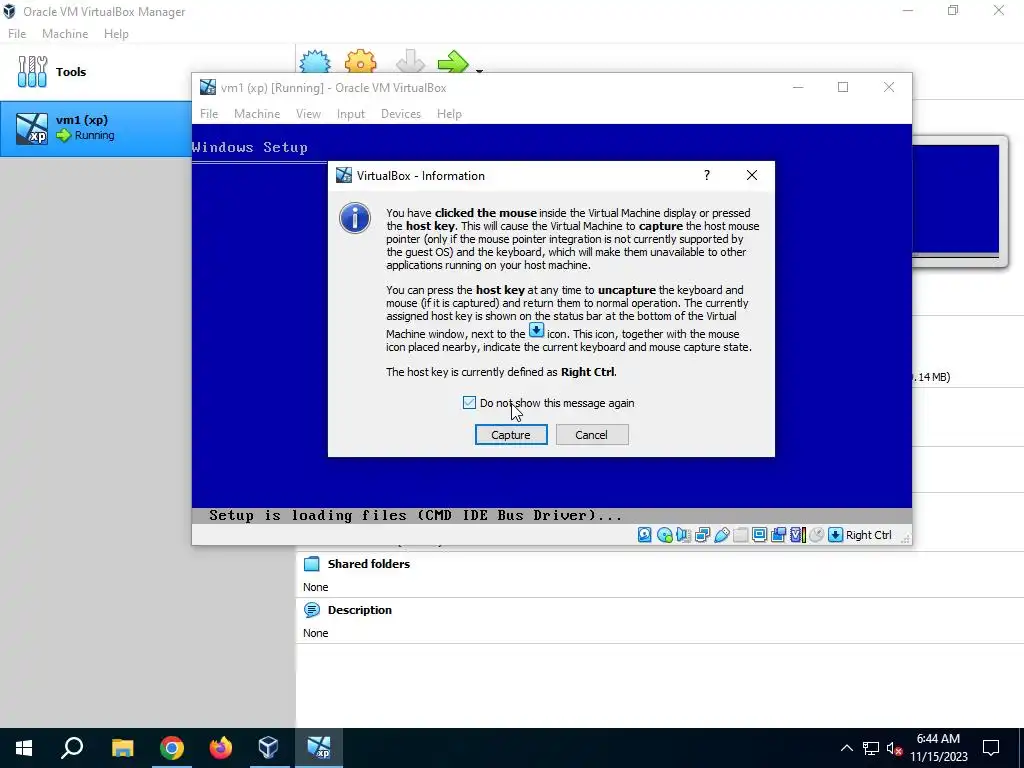Open Help menu in the vm1 window
The image size is (1024, 768).
click(449, 114)
